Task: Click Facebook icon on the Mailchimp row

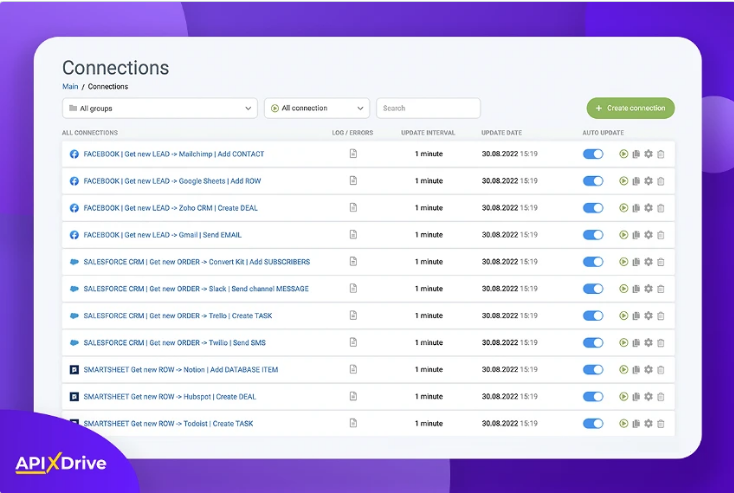Action: (74, 154)
